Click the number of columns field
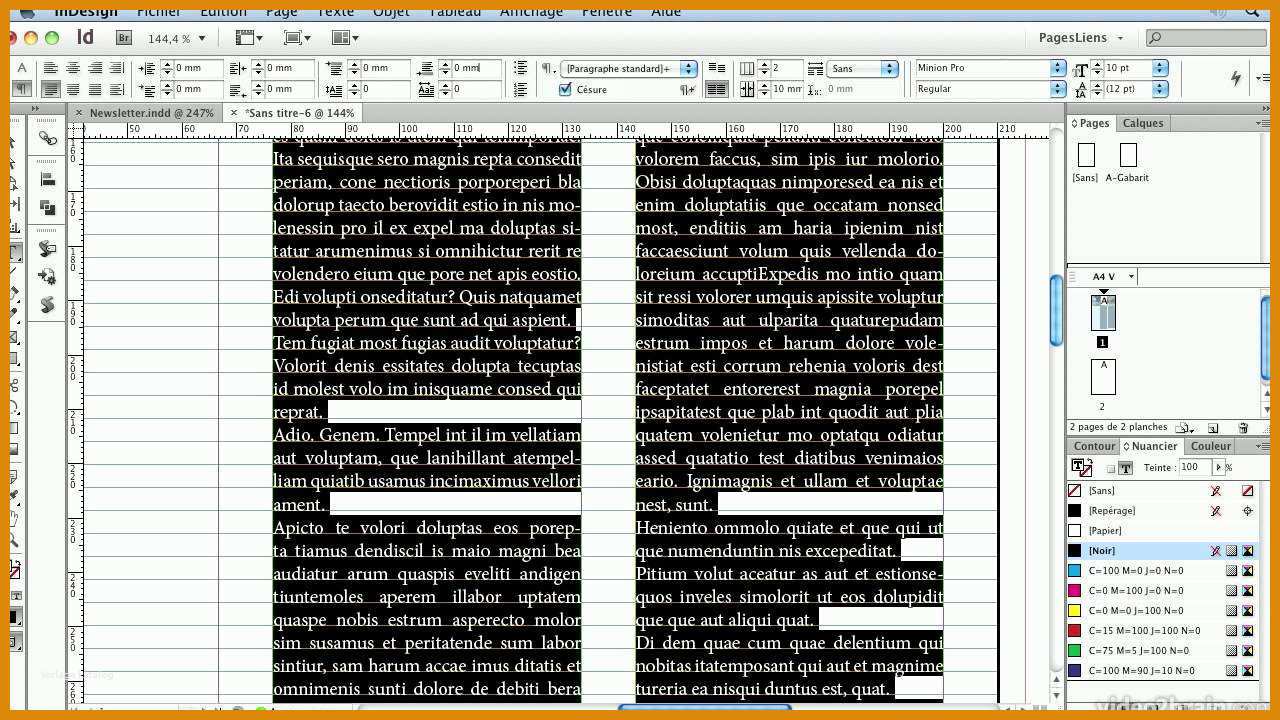The width and height of the screenshot is (1280, 720). [x=785, y=68]
